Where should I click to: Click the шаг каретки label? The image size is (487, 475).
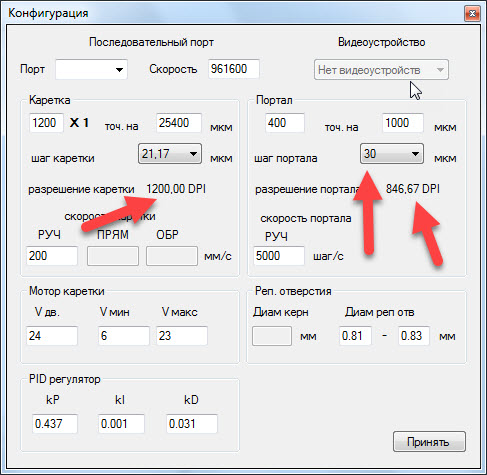[63, 158]
